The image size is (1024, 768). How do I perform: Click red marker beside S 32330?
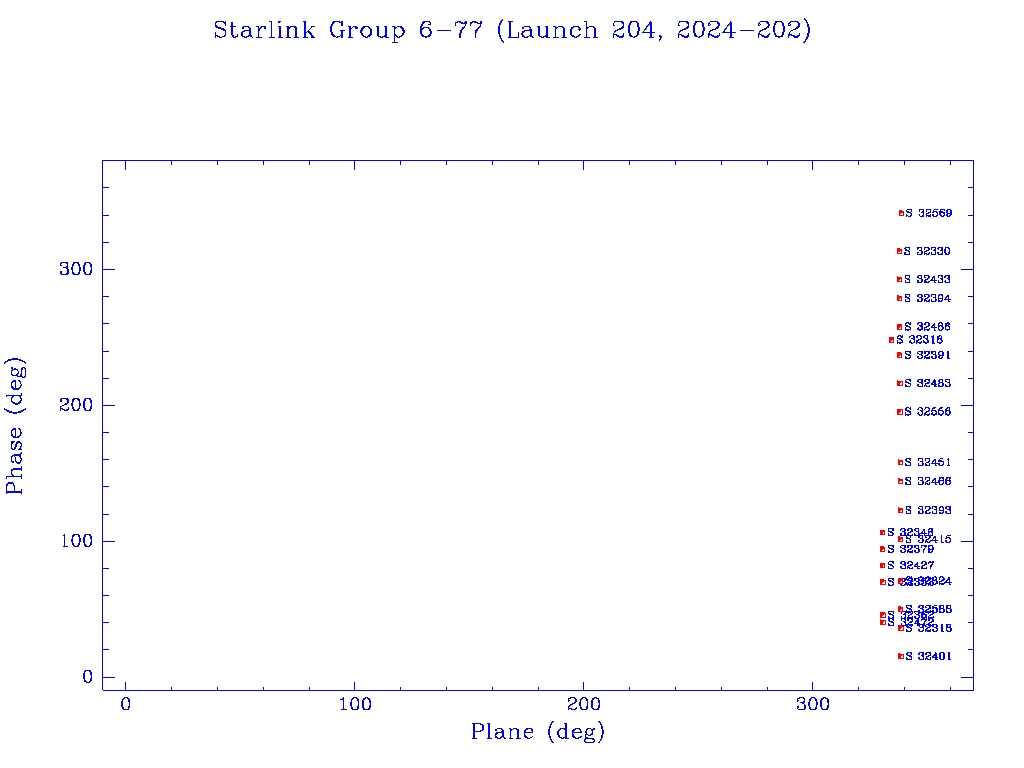(x=899, y=251)
